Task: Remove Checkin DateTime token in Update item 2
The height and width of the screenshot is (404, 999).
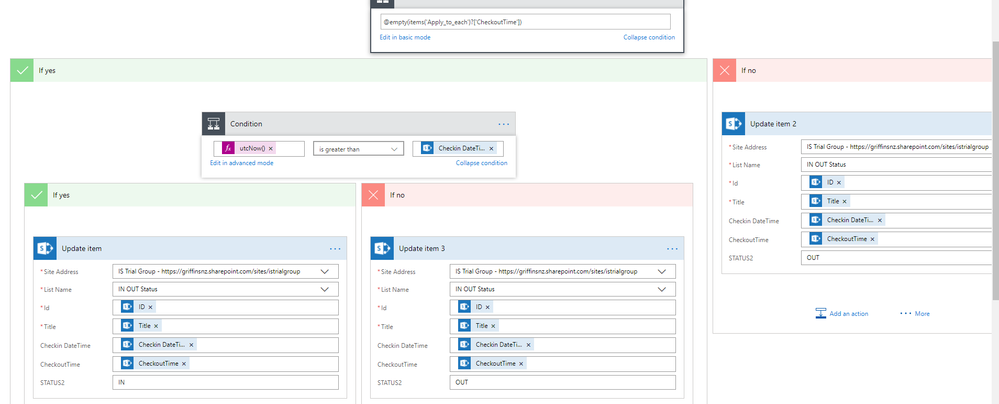Action: 880,220
